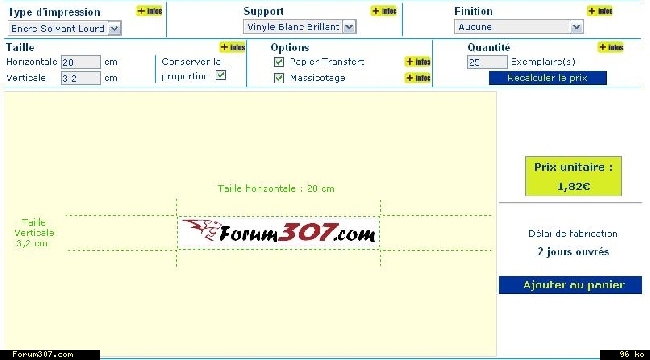
Task: Open infos badge for Taille section
Action: pos(233,47)
